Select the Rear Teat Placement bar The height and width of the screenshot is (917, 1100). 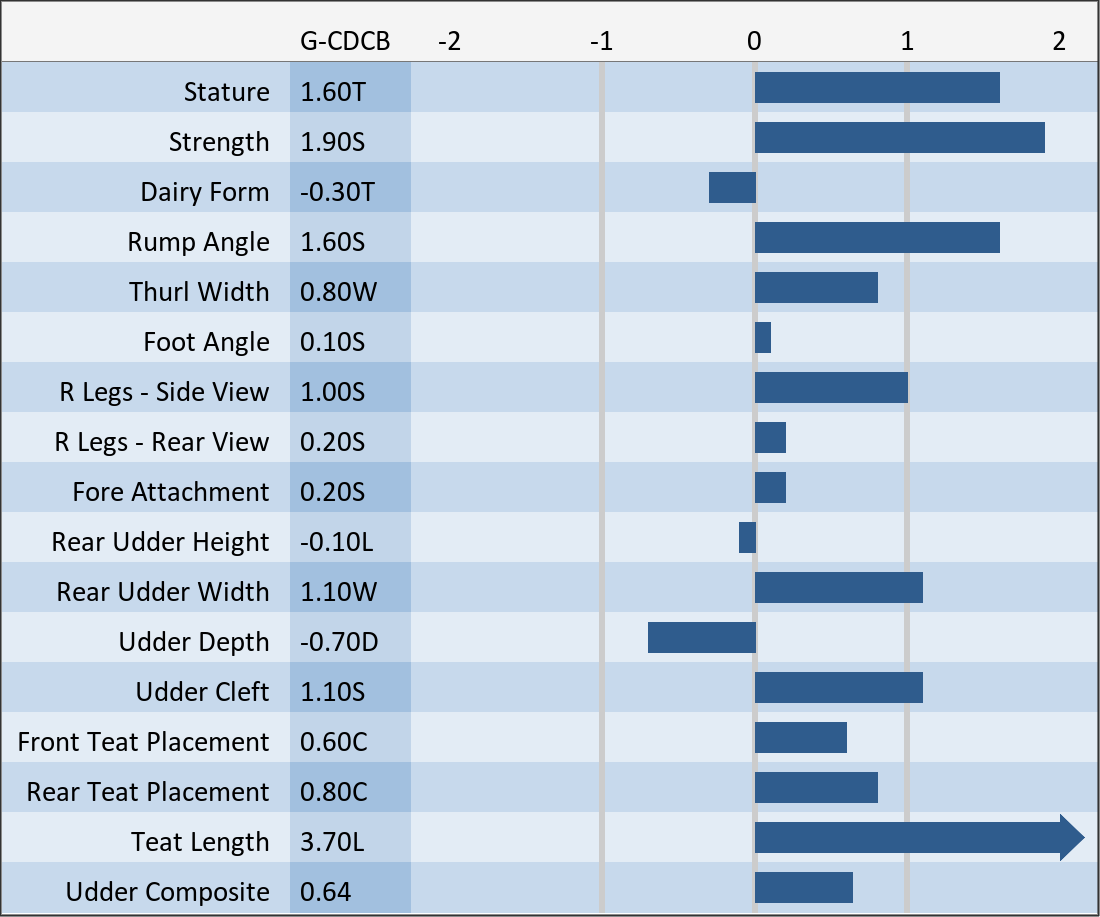816,788
